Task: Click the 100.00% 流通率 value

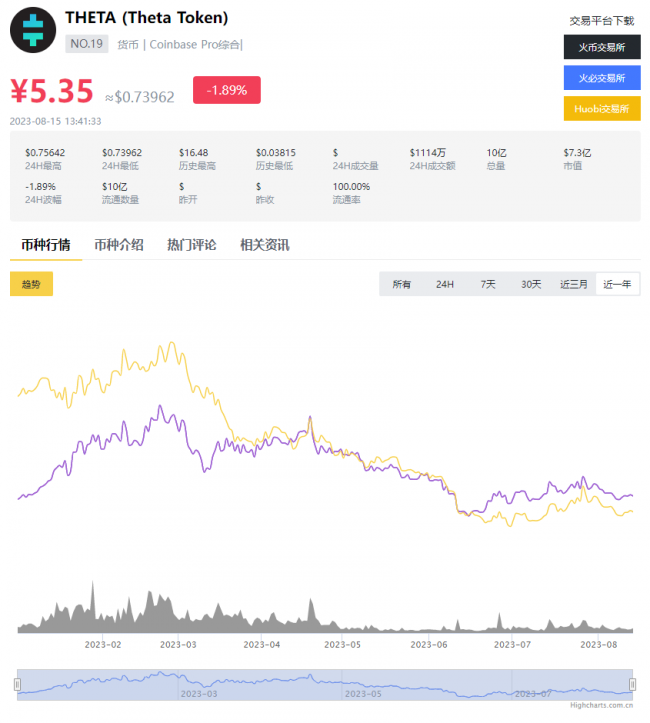Action: pyautogui.click(x=351, y=187)
